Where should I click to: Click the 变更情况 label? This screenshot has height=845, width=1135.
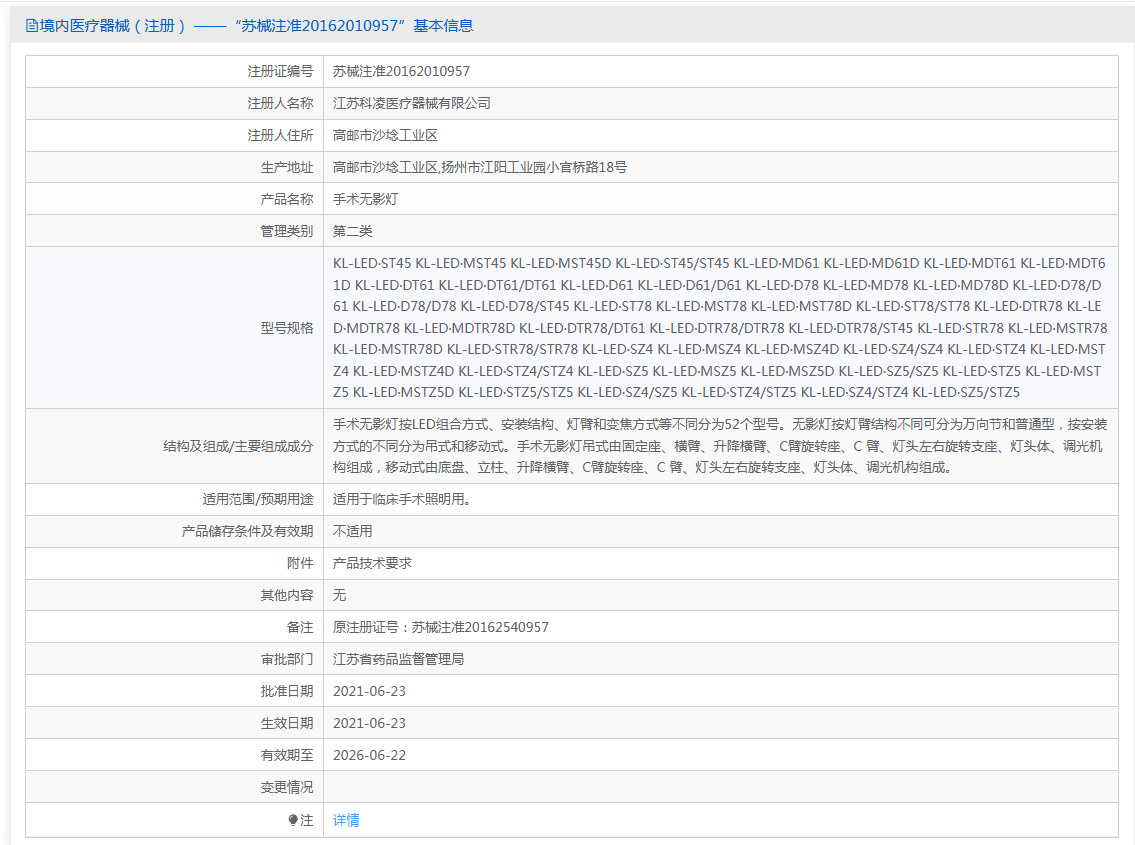click(x=287, y=787)
